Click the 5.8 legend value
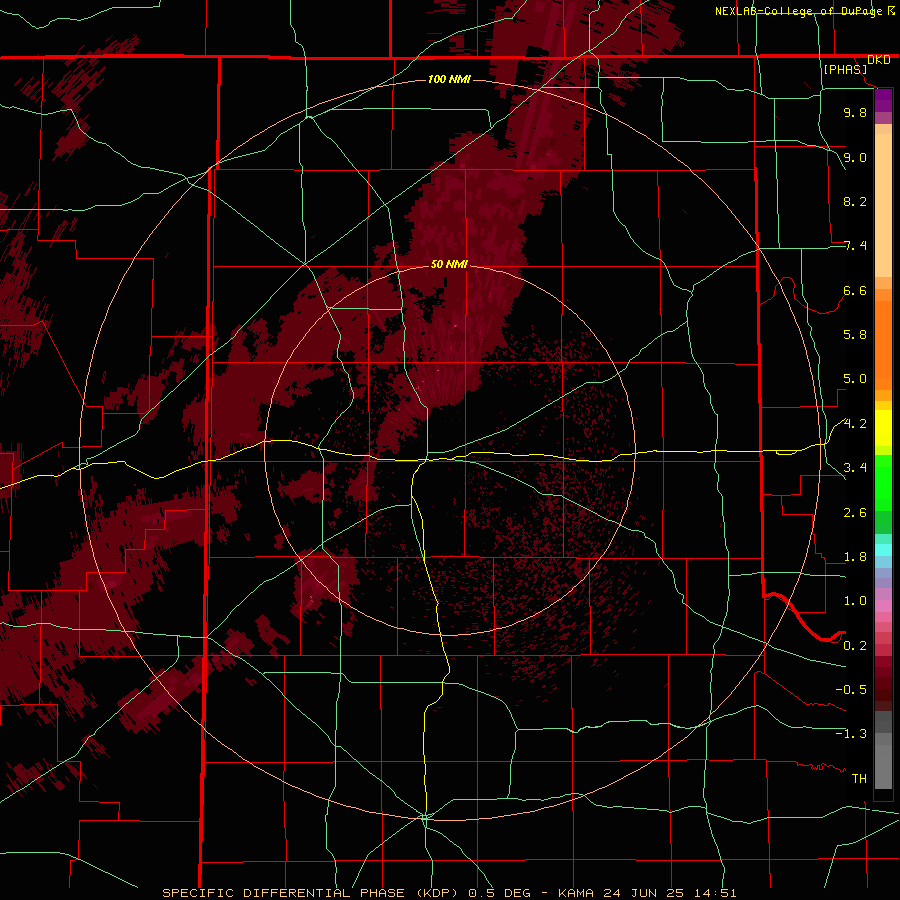The image size is (900, 900). click(x=855, y=335)
